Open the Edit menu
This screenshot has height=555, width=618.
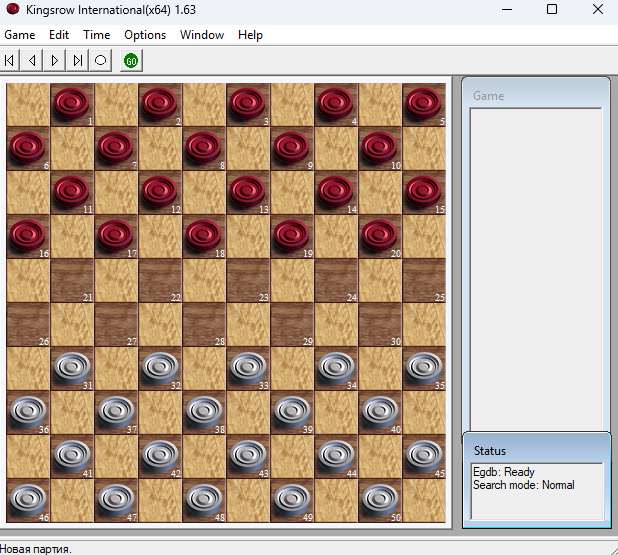(x=59, y=35)
